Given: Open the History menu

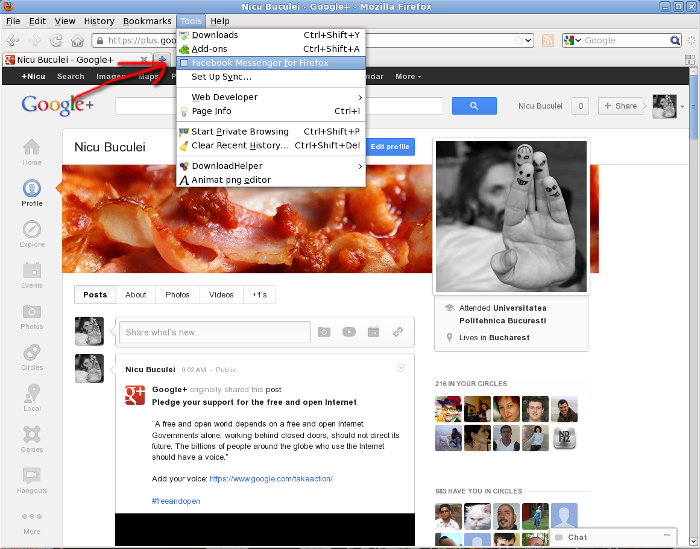Looking at the screenshot, I should point(99,21).
